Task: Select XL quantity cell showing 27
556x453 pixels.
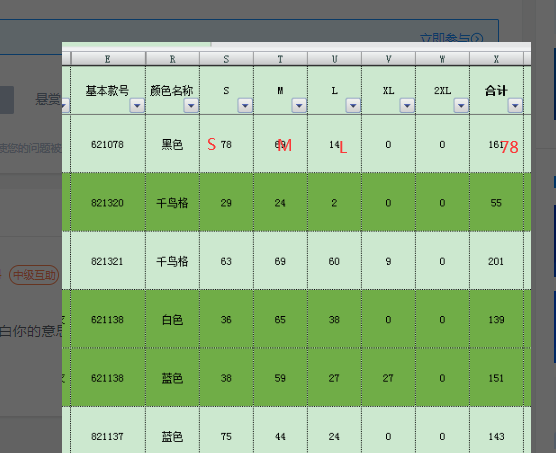Action: (x=388, y=378)
